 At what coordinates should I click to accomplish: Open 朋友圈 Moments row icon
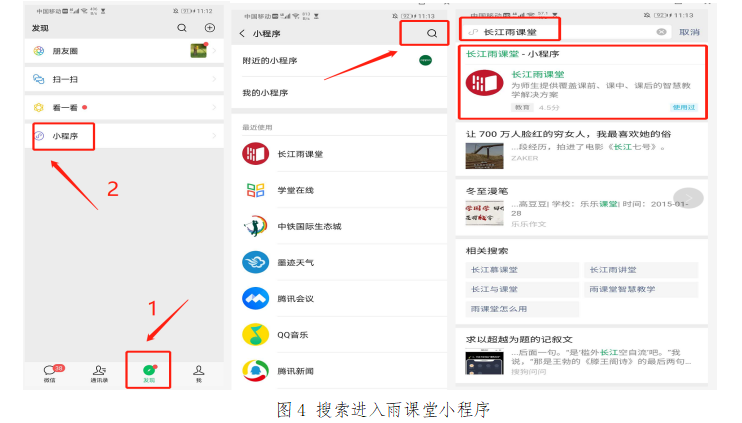[39, 51]
